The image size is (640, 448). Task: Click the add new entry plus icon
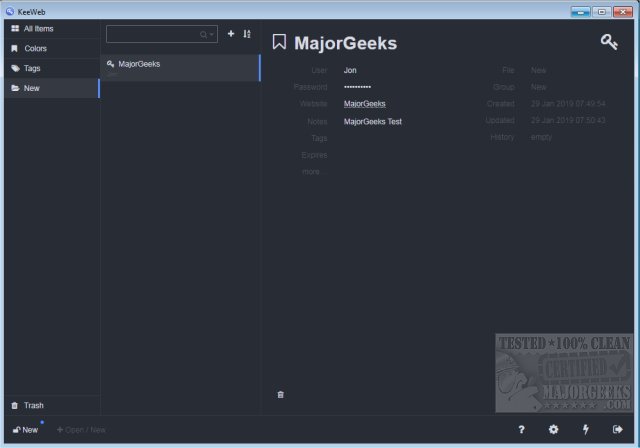[x=231, y=34]
